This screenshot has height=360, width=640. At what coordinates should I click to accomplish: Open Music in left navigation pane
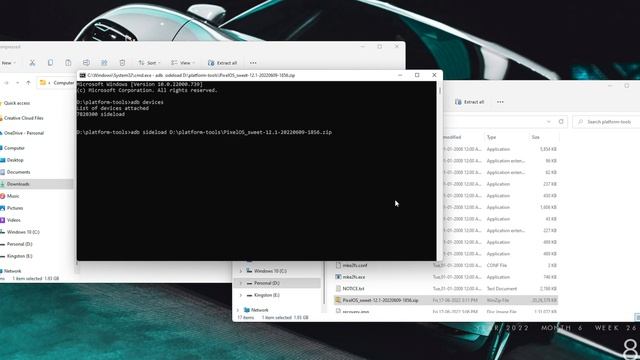13,196
